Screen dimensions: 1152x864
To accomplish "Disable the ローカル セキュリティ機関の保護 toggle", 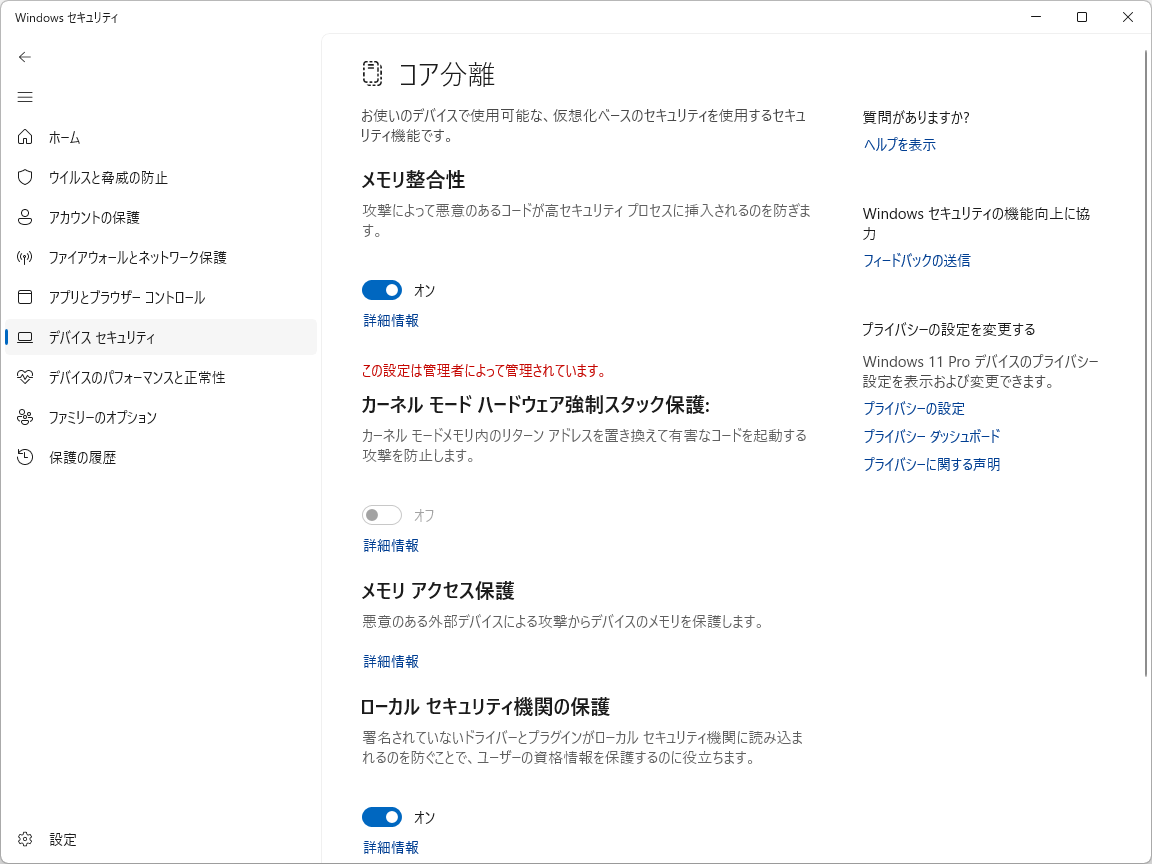I will point(381,817).
